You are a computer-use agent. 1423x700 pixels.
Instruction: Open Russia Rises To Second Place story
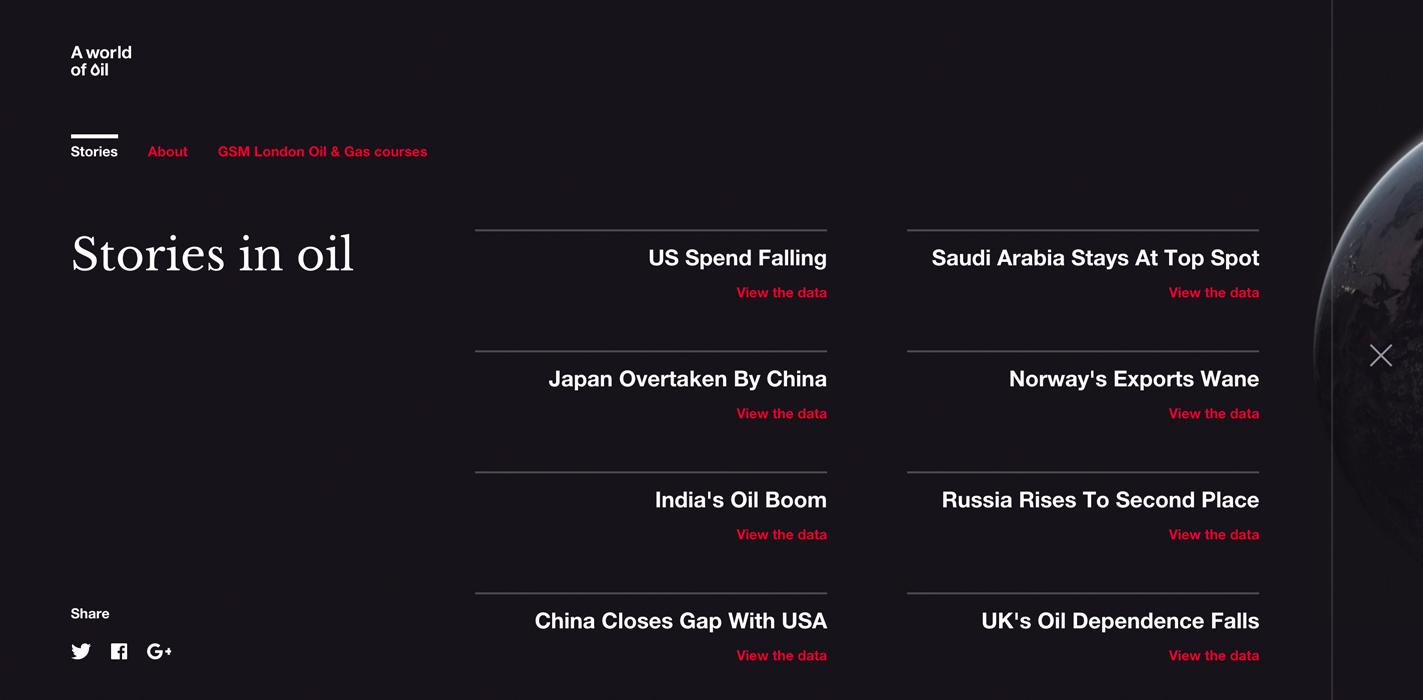(1100, 500)
